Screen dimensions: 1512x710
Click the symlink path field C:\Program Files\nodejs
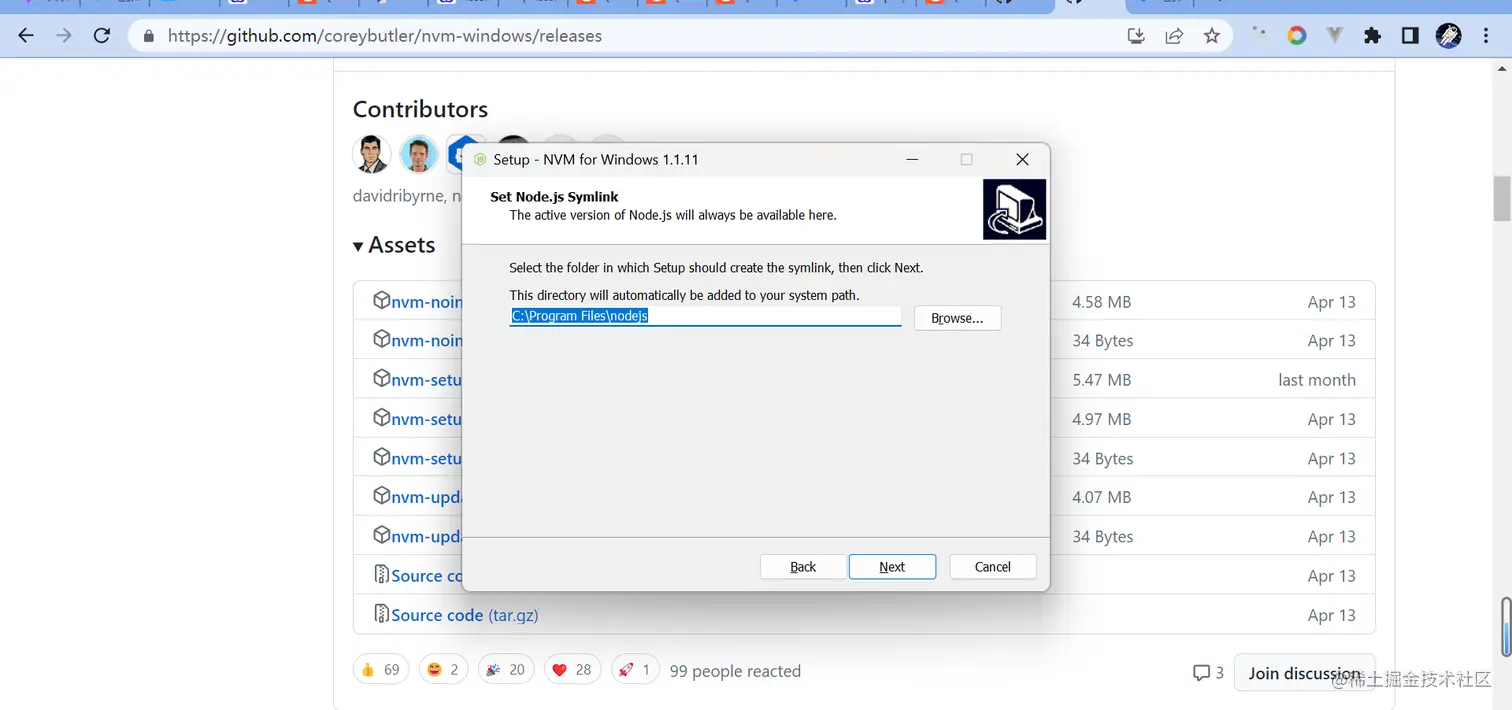(705, 316)
